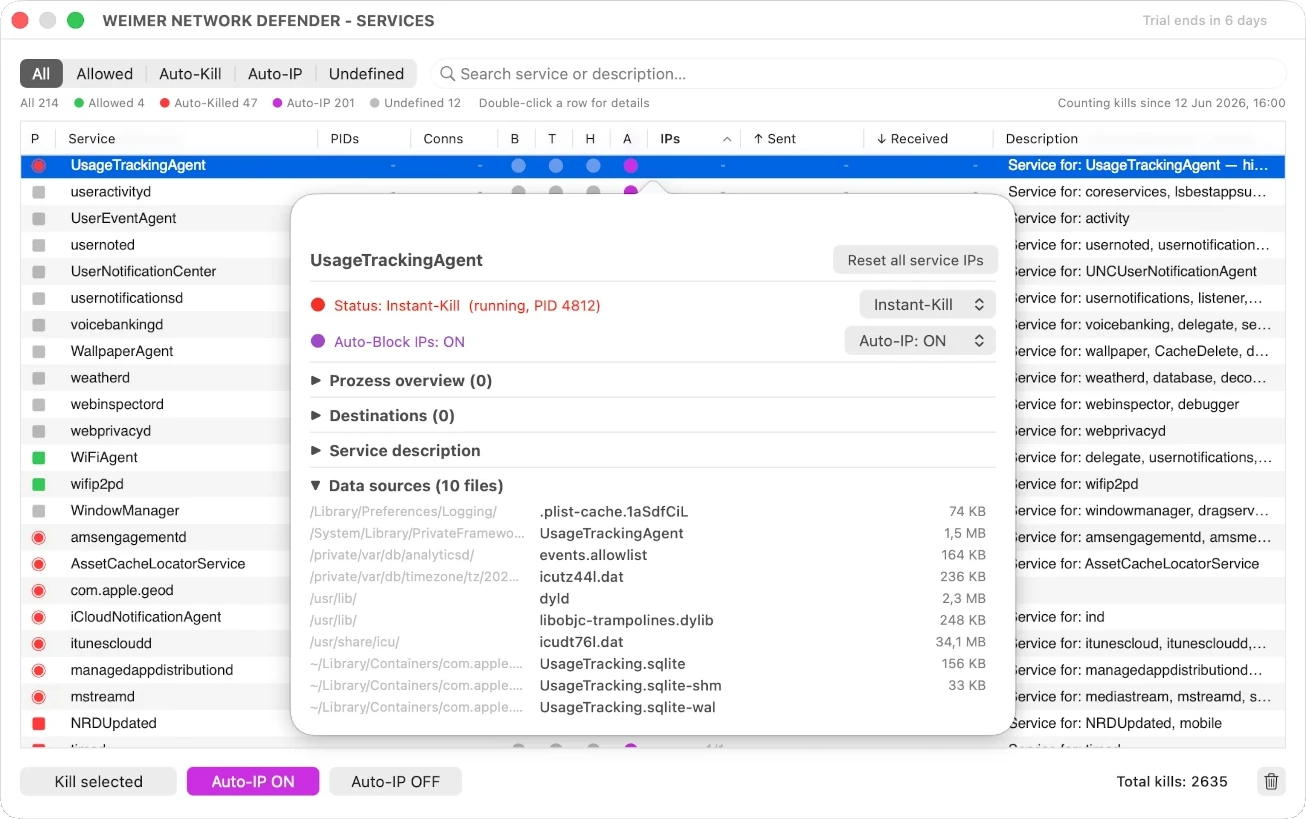Switch to the Undefined filter tab

(366, 74)
